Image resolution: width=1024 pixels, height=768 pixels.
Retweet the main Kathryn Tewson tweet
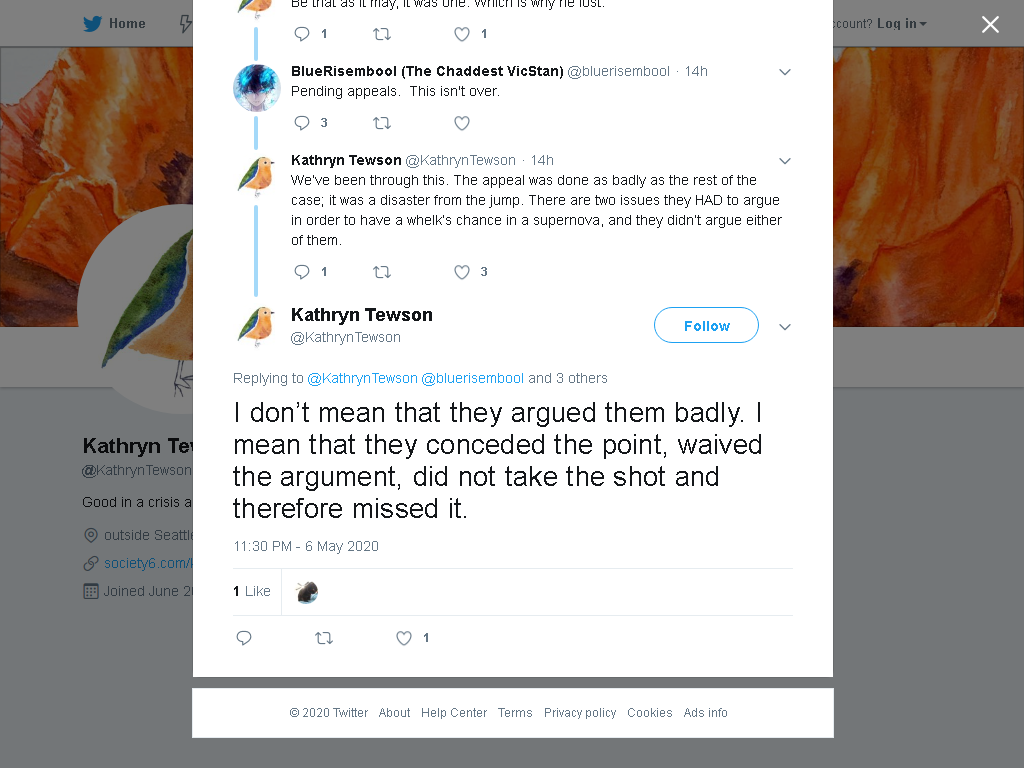click(324, 638)
